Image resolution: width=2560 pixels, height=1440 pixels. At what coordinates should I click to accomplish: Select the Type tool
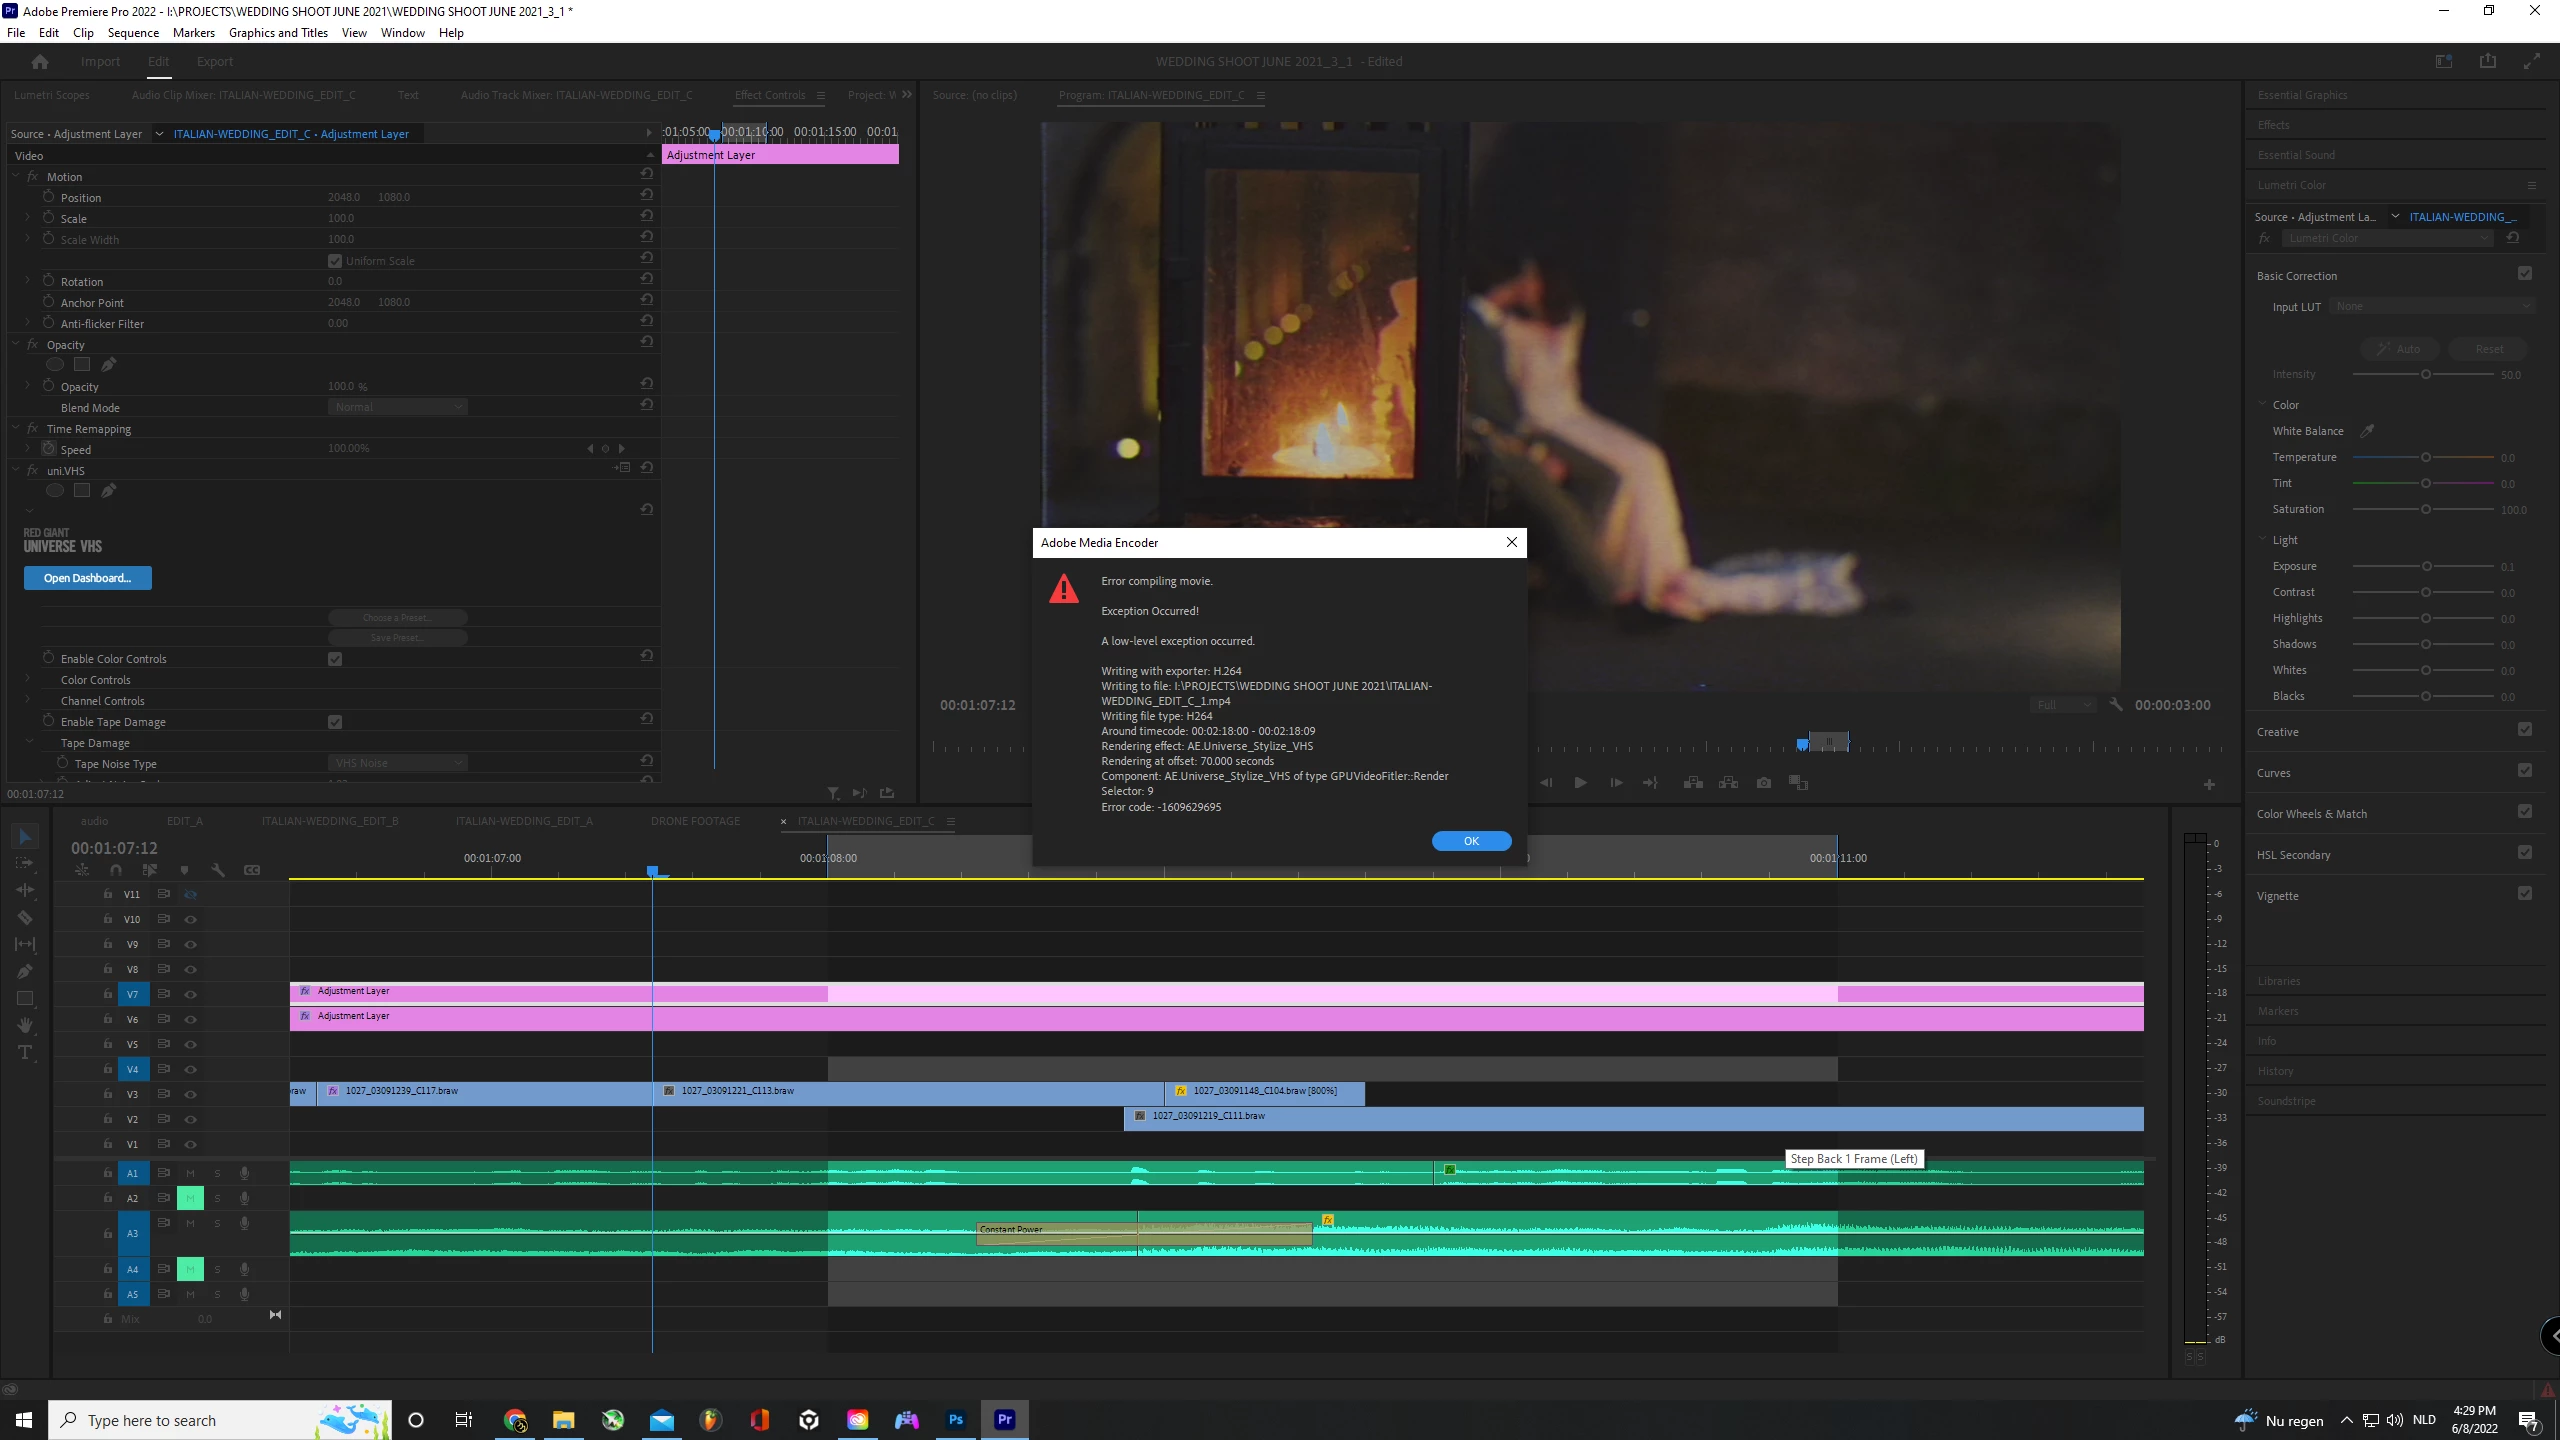[x=25, y=1053]
